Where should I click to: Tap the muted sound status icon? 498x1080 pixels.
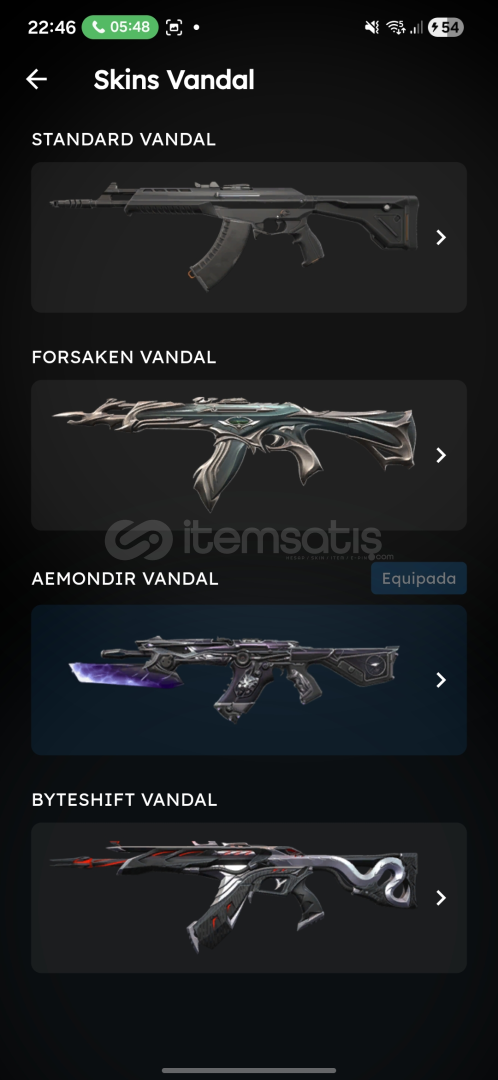(x=372, y=28)
